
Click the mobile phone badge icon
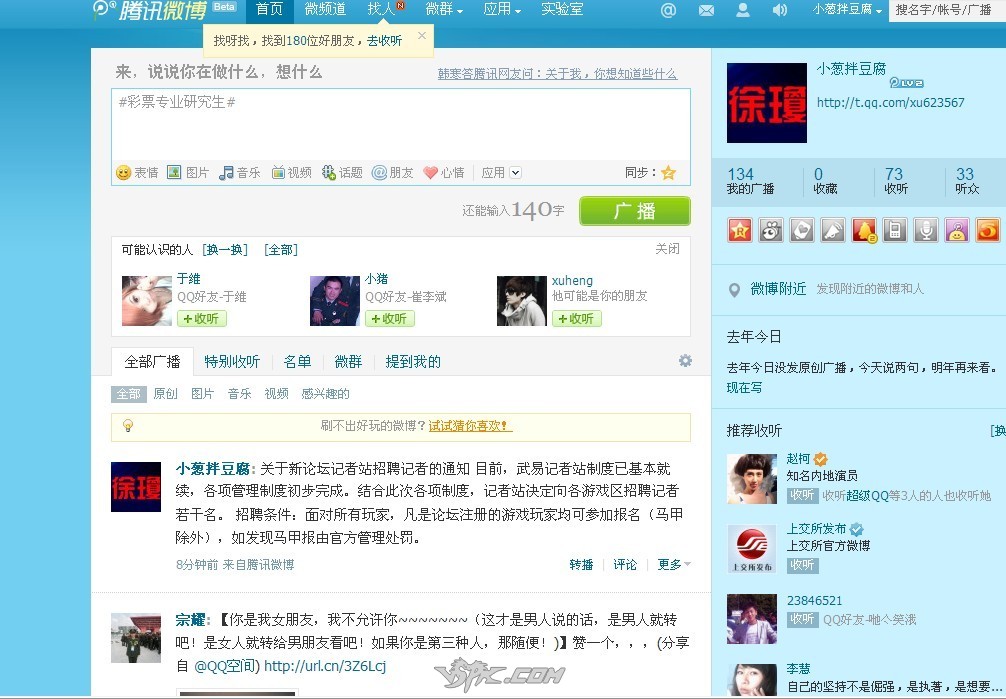894,230
